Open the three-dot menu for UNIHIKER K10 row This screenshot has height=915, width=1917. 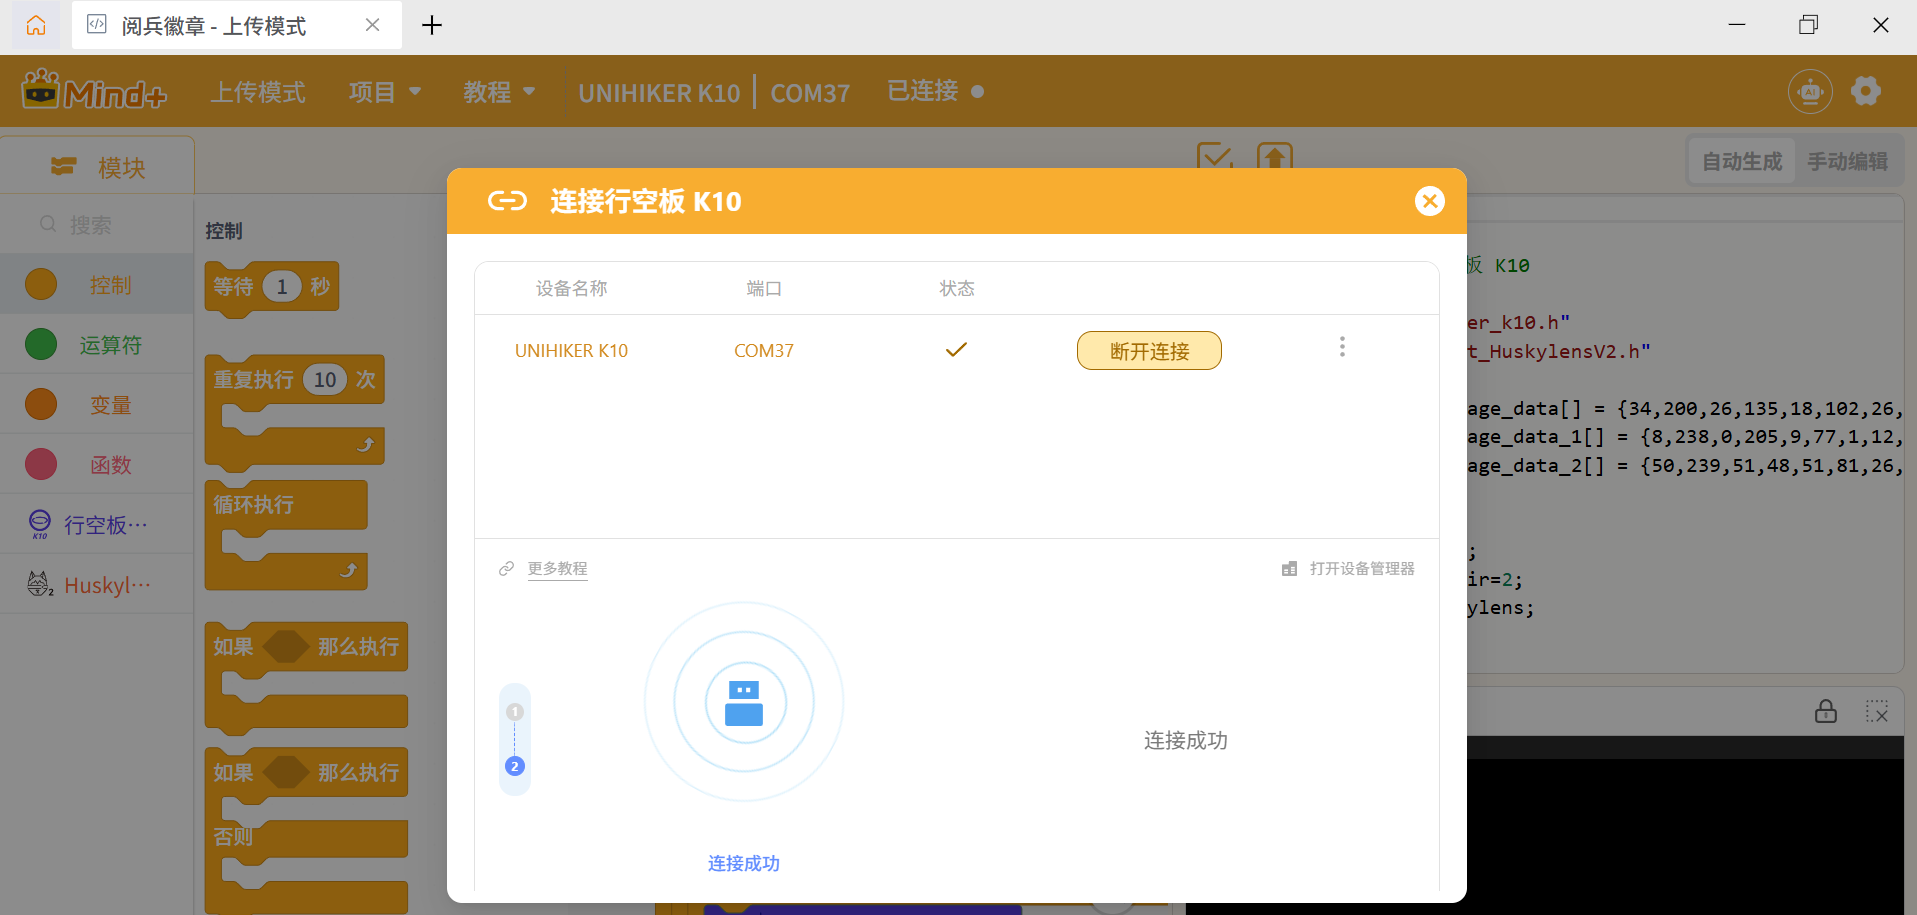point(1342,347)
